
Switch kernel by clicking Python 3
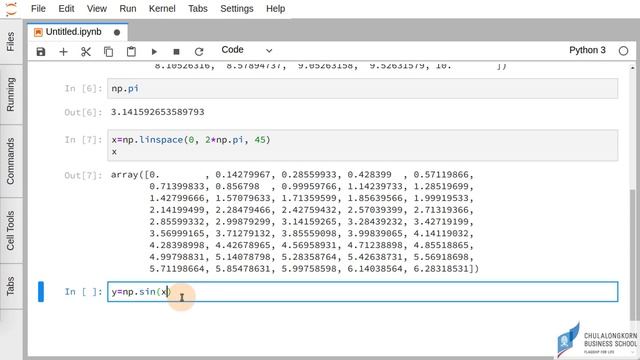587,50
